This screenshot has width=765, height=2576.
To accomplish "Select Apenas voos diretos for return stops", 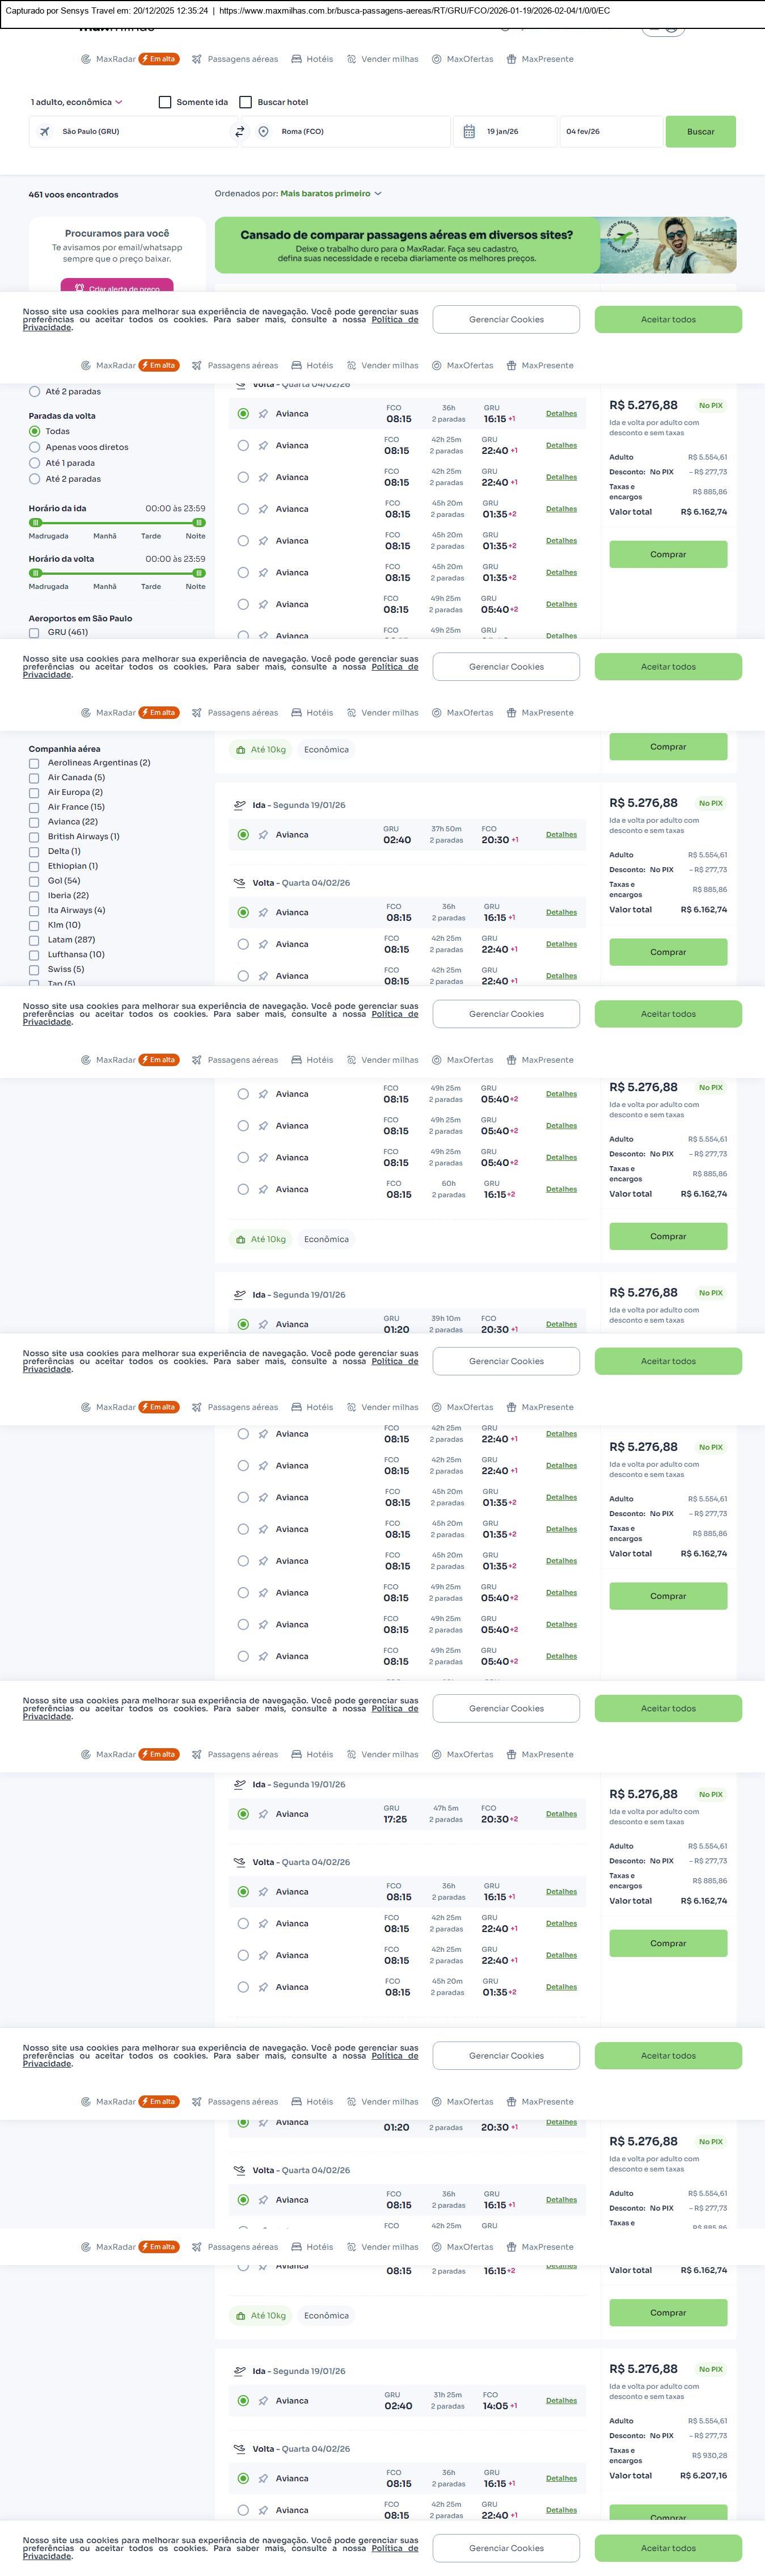I will 35,447.
